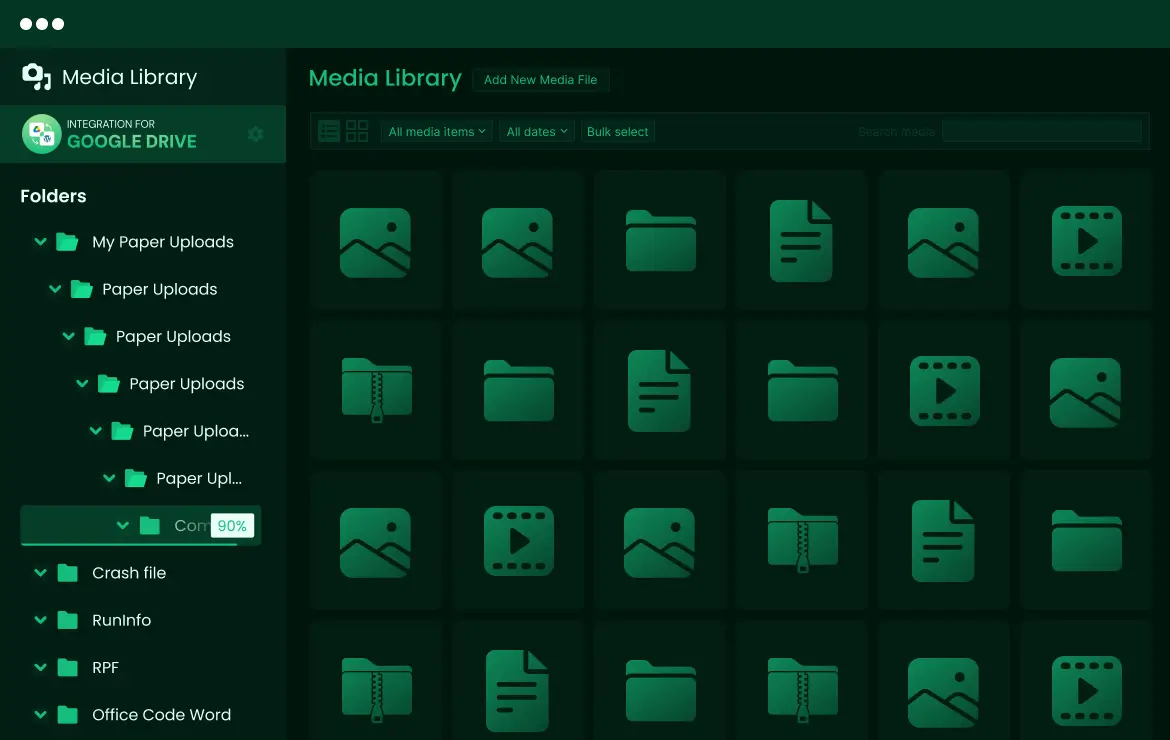
Task: Open the image thumbnail in second grid row
Action: click(1086, 392)
